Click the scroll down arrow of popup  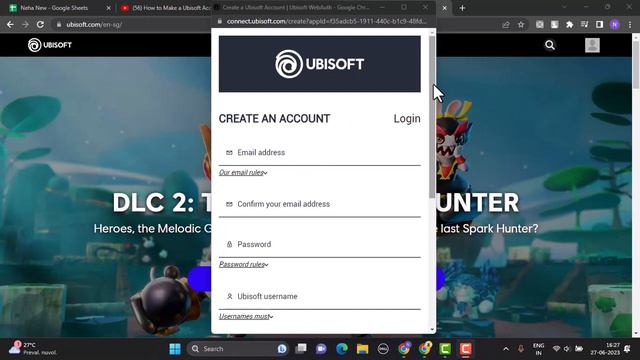[432, 329]
